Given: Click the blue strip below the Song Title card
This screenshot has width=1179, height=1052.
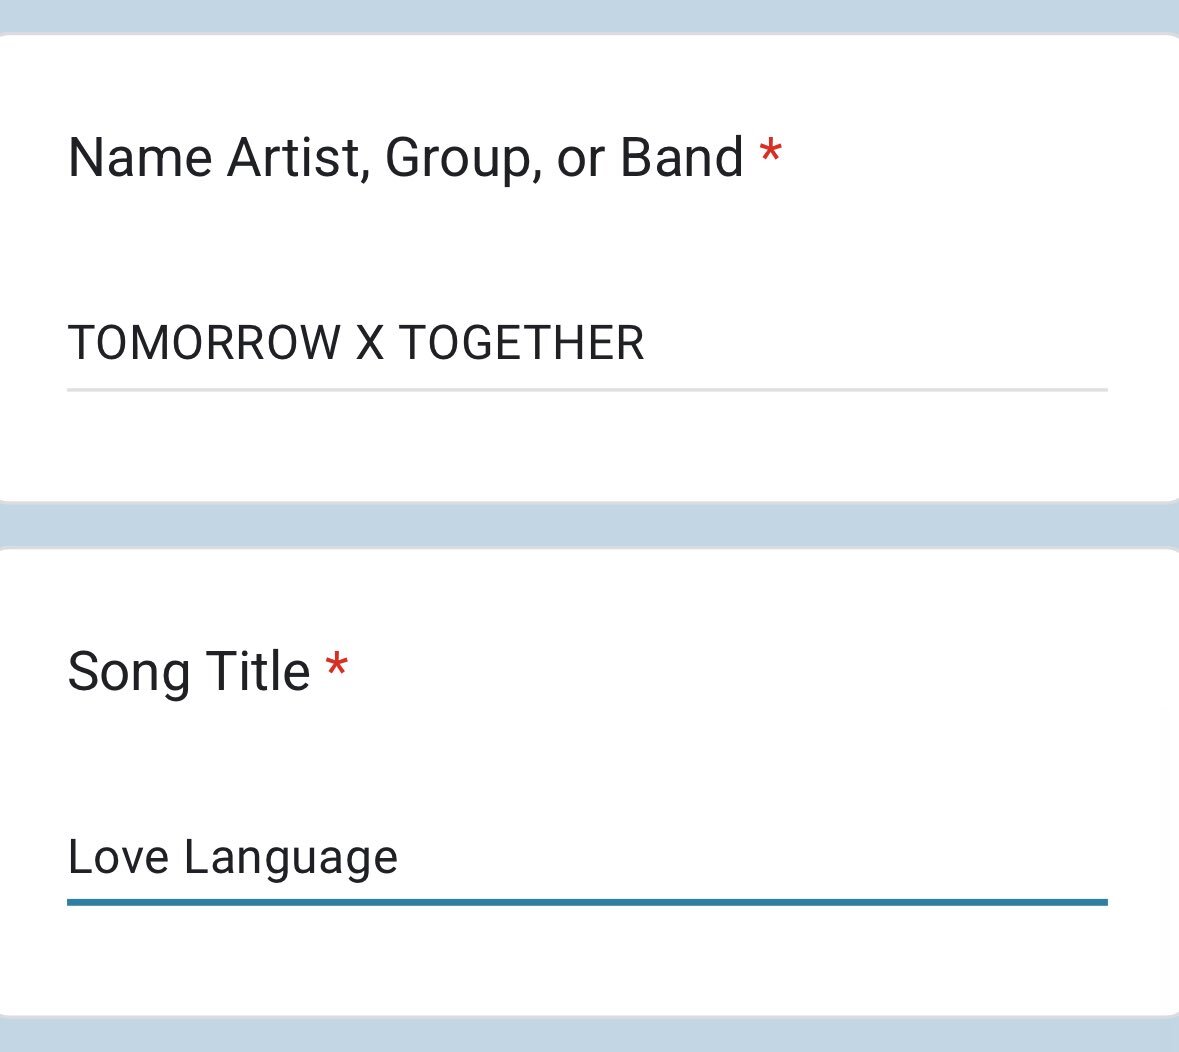Looking at the screenshot, I should click(590, 1035).
